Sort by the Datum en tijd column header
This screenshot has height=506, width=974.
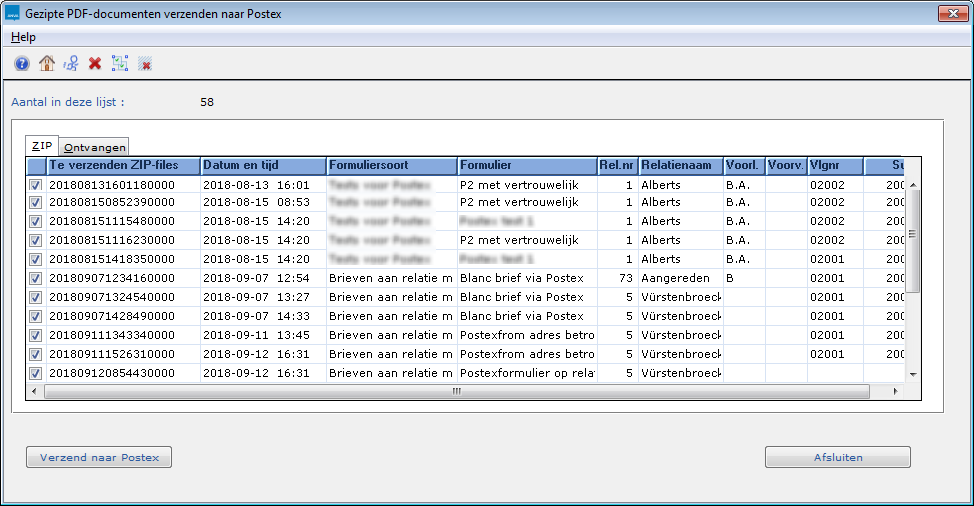262,165
